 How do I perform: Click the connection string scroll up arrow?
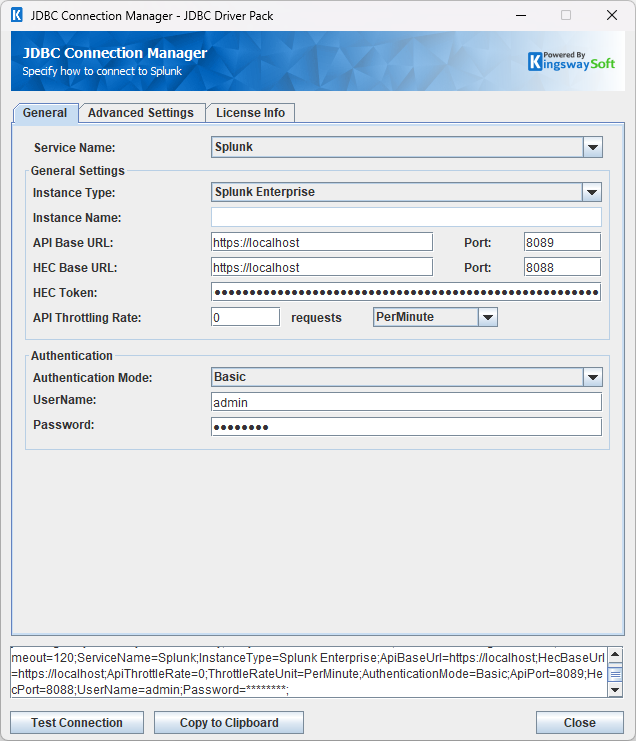coord(615,655)
